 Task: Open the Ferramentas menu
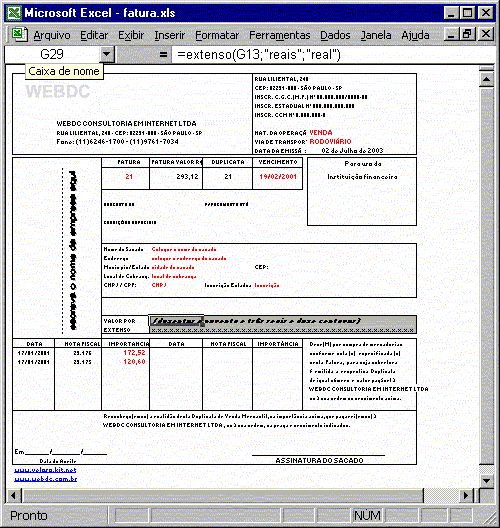coord(279,35)
